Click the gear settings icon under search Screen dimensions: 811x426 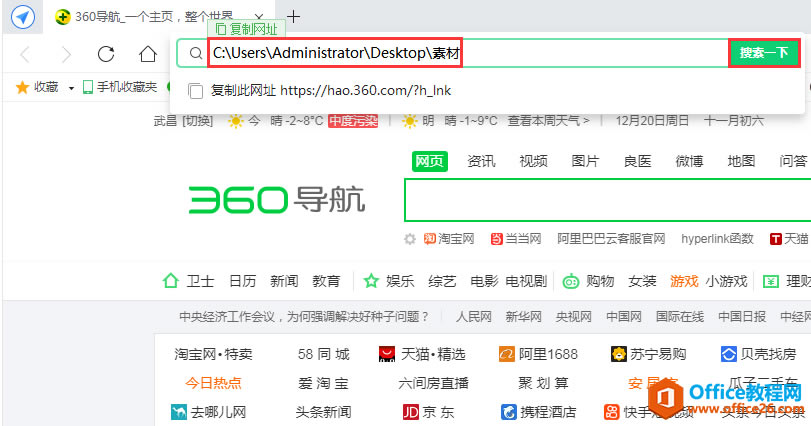pyautogui.click(x=410, y=239)
